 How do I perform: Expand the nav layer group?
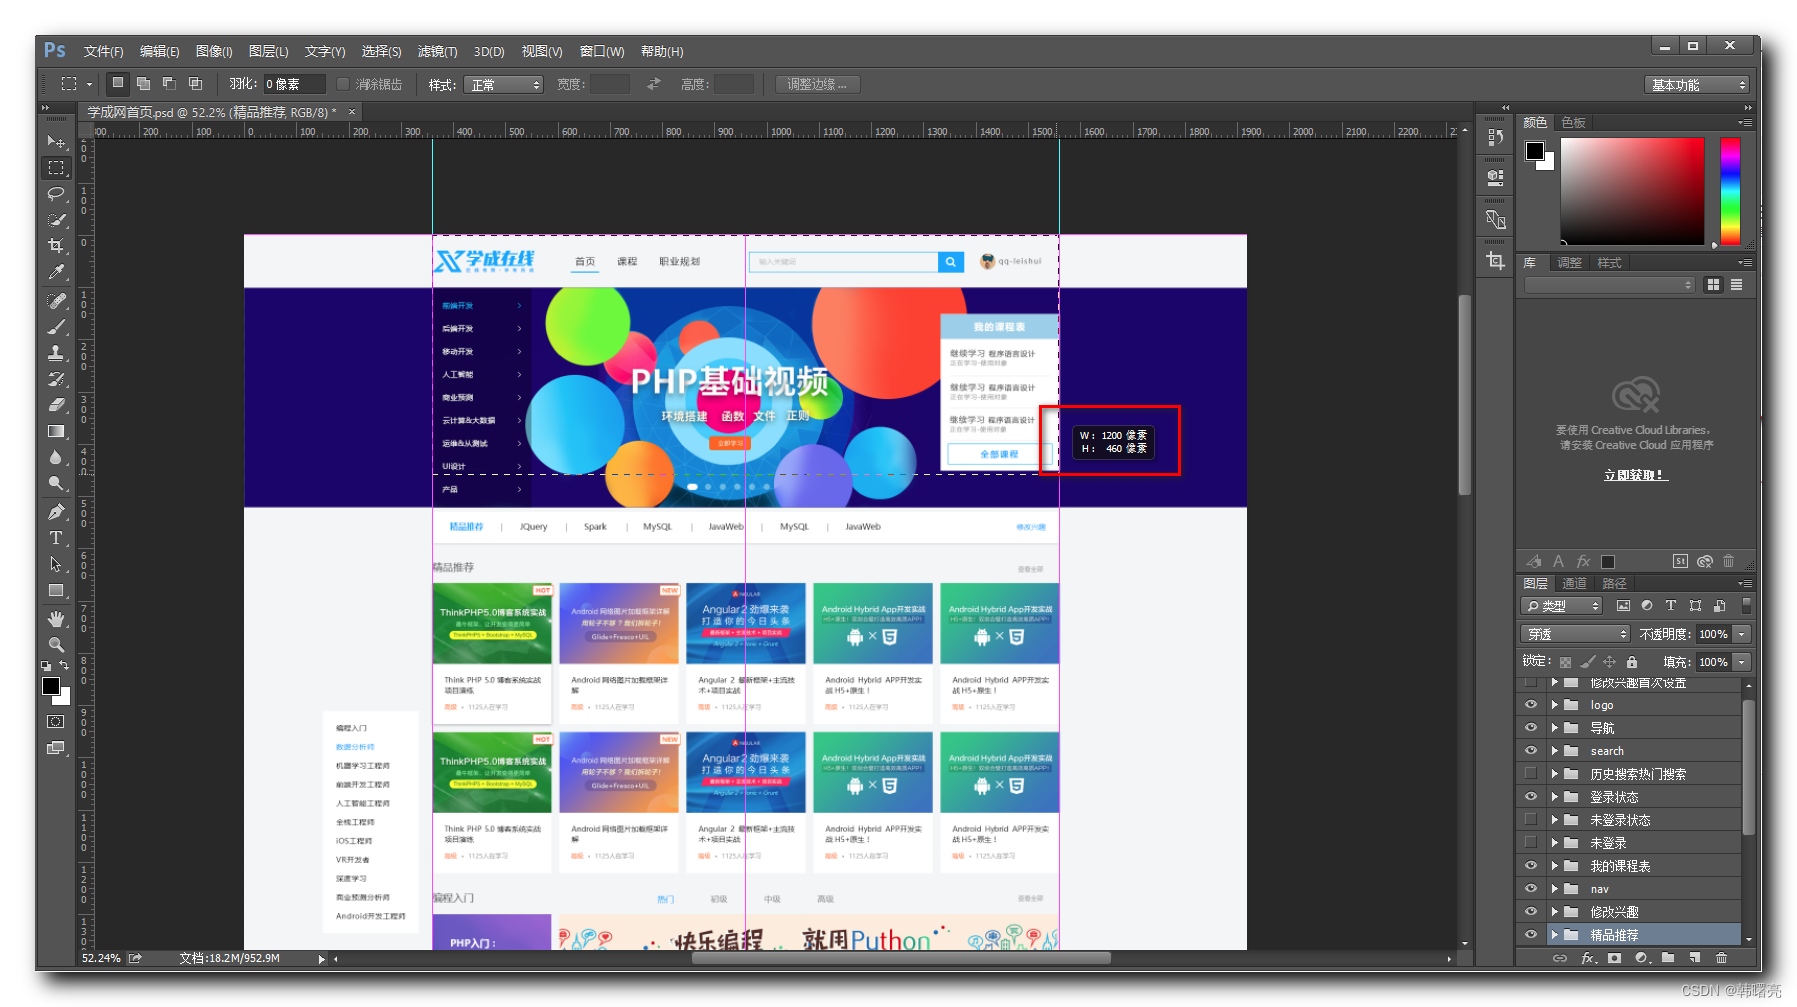click(x=1555, y=889)
